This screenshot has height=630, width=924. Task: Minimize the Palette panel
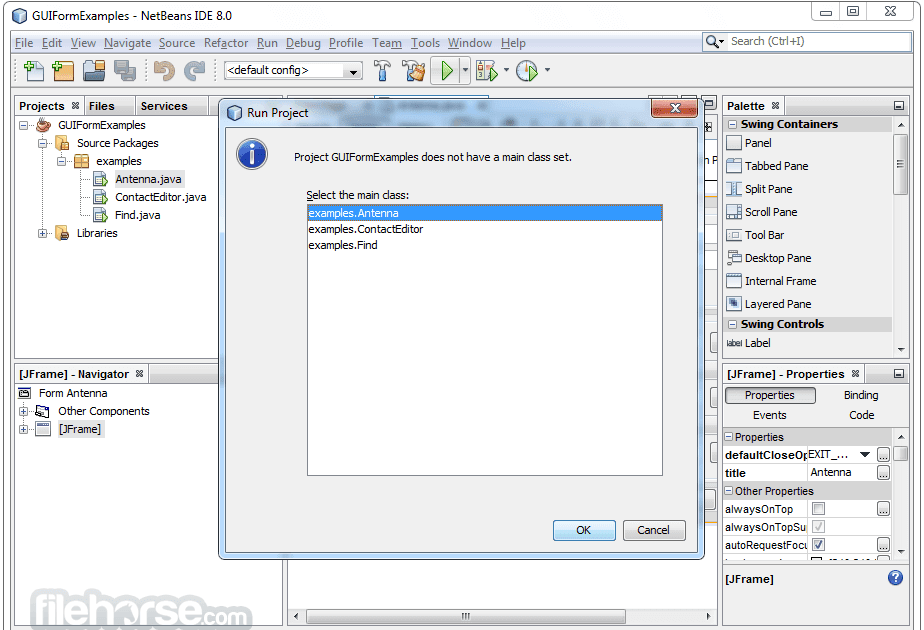tap(899, 106)
